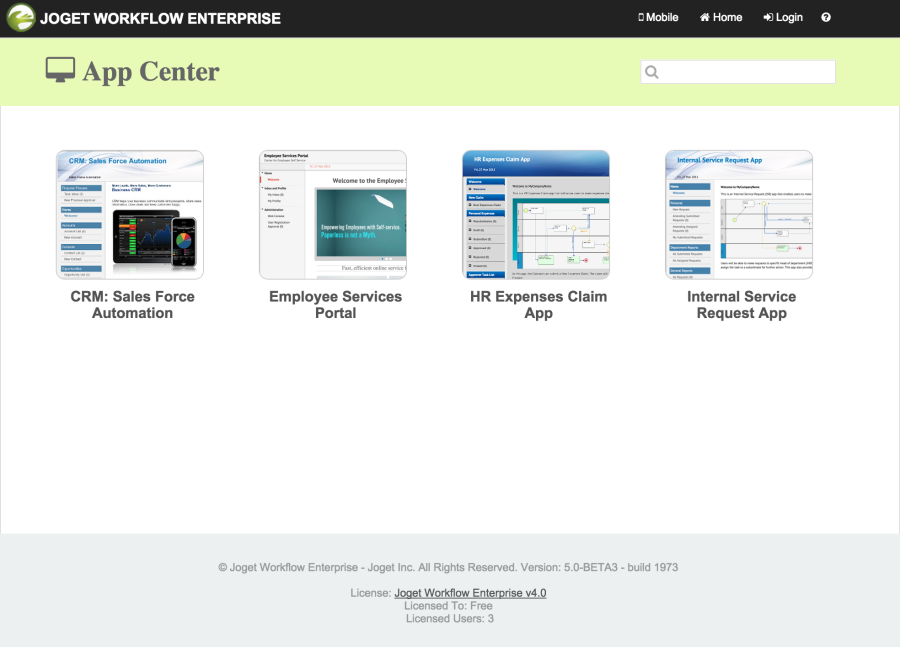The image size is (900, 647).
Task: Open the Mobile view link
Action: [658, 17]
